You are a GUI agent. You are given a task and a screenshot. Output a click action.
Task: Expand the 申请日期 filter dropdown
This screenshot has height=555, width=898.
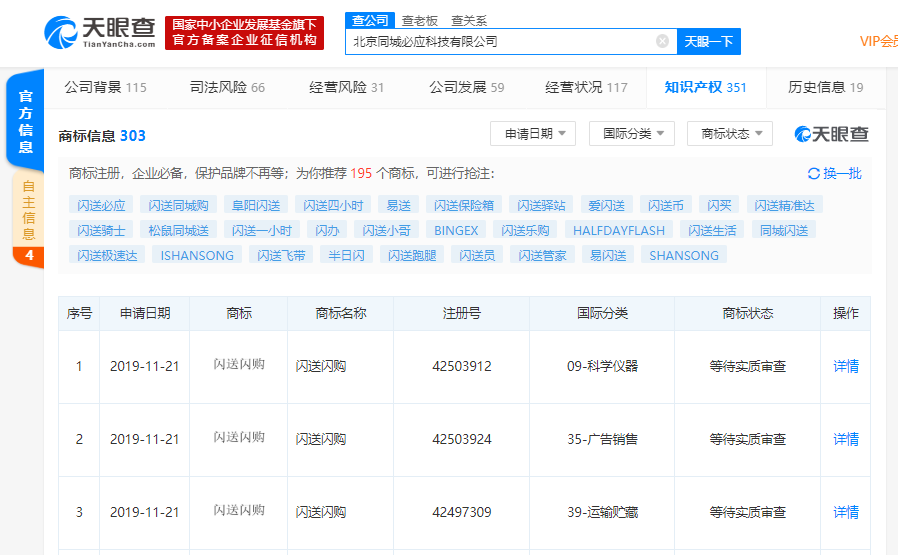(533, 133)
